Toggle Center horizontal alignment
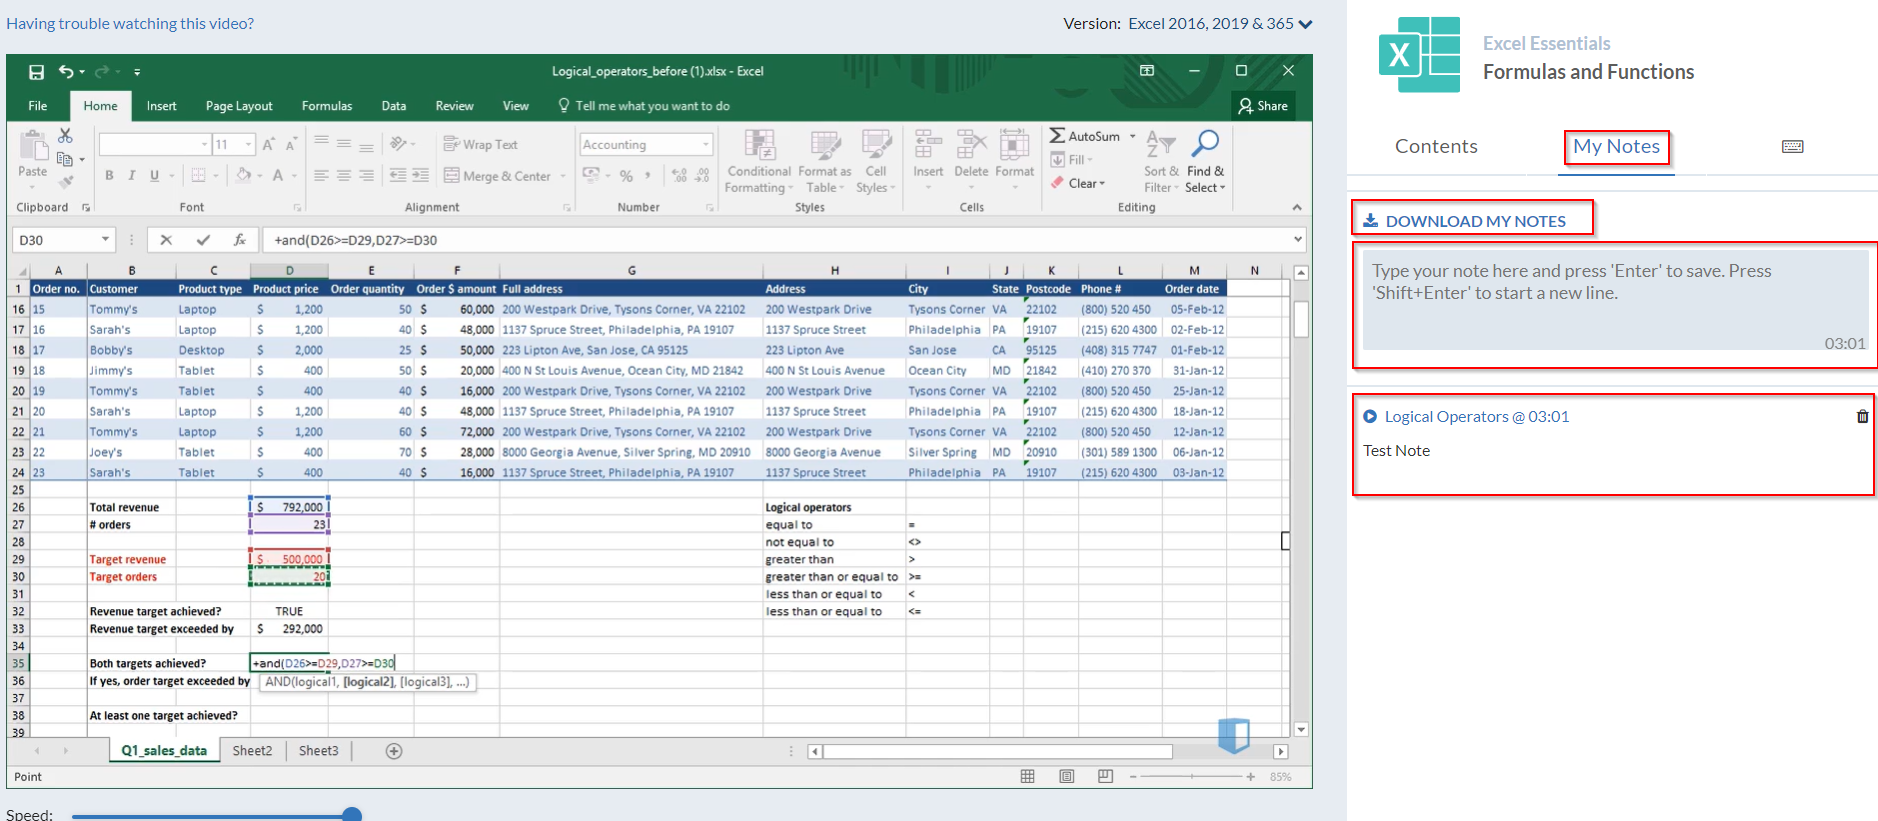The height and width of the screenshot is (821, 1878). (x=343, y=176)
